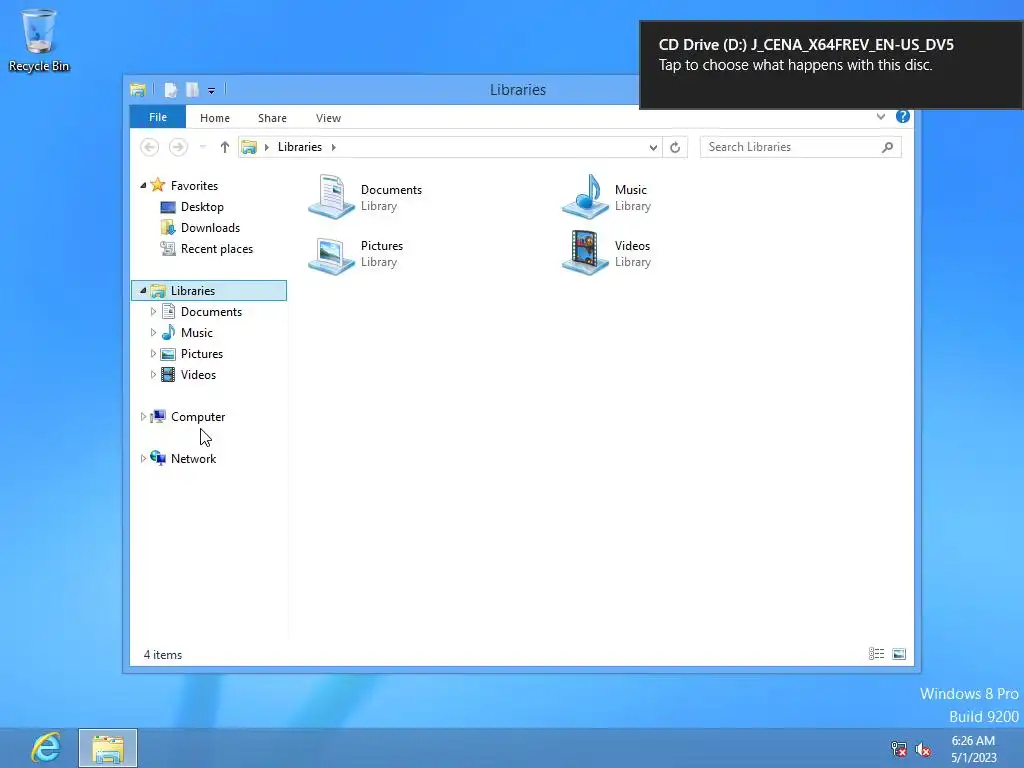Click the CD Drive notification popup
This screenshot has height=768, width=1024.
(831, 65)
